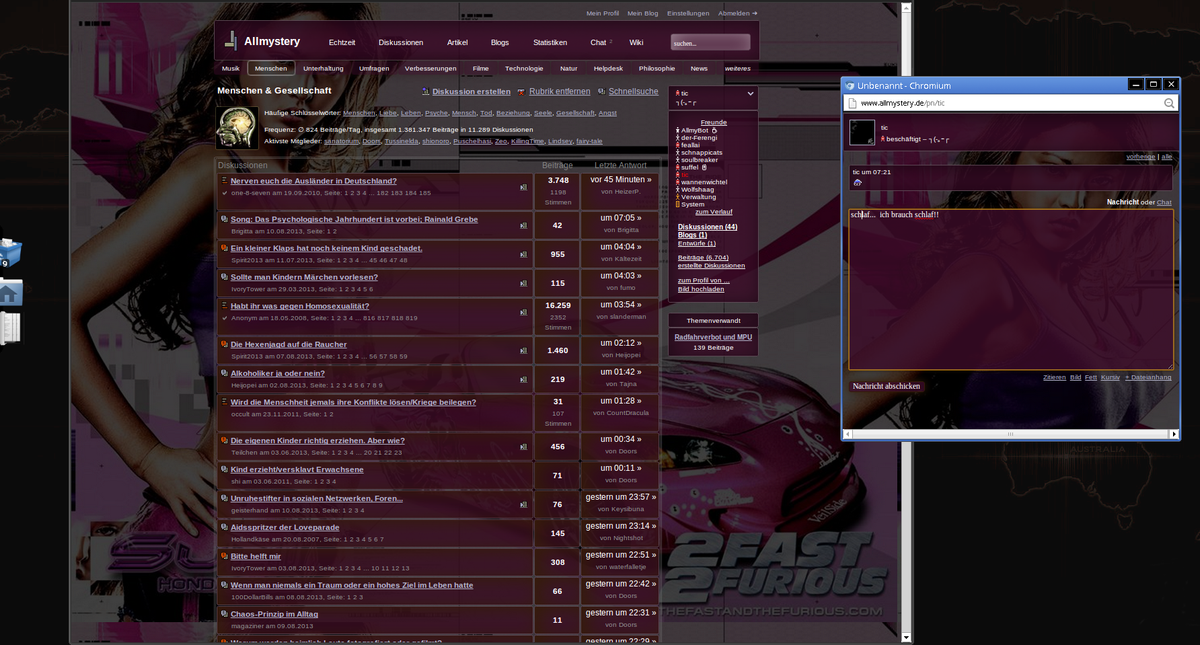Open the file cabinet desktop icon
The height and width of the screenshot is (645, 1200).
tap(10, 328)
